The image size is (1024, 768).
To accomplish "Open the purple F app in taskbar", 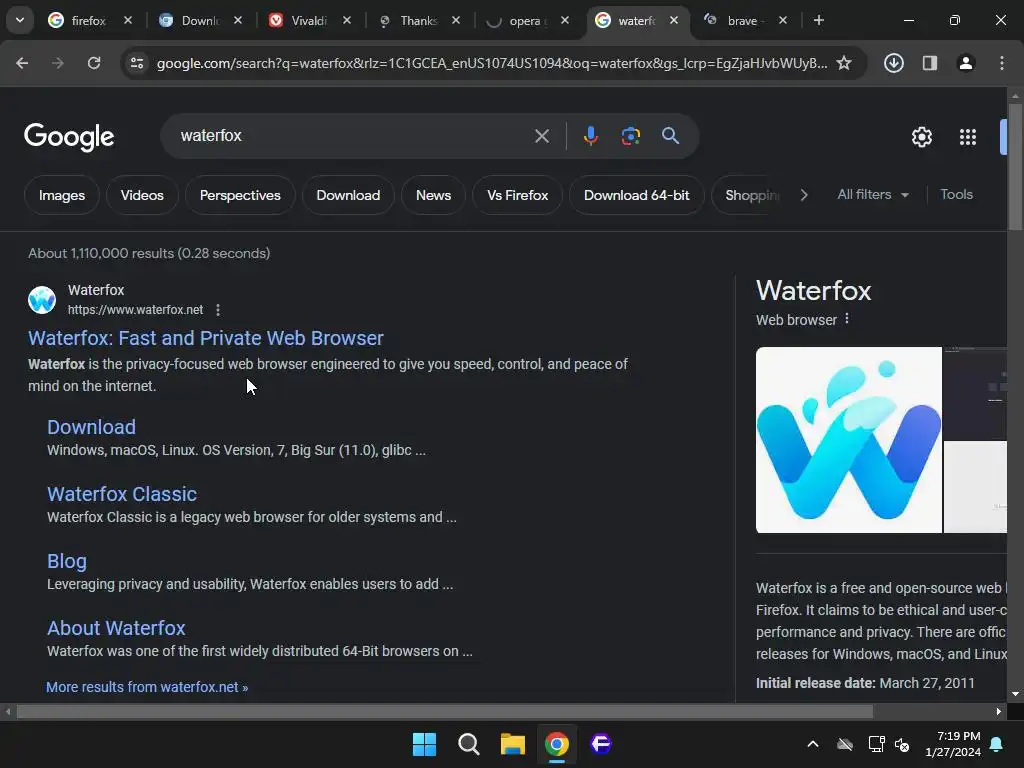I will [601, 744].
